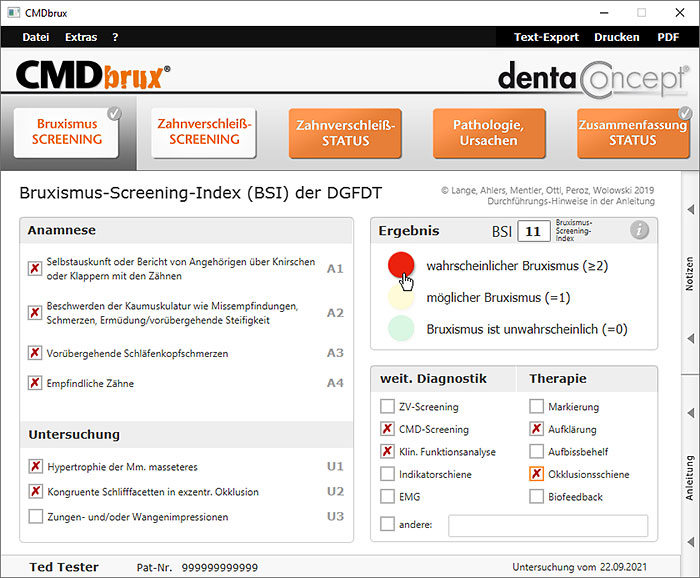
Task: Minimize the CMDbrux window
Action: pyautogui.click(x=604, y=12)
